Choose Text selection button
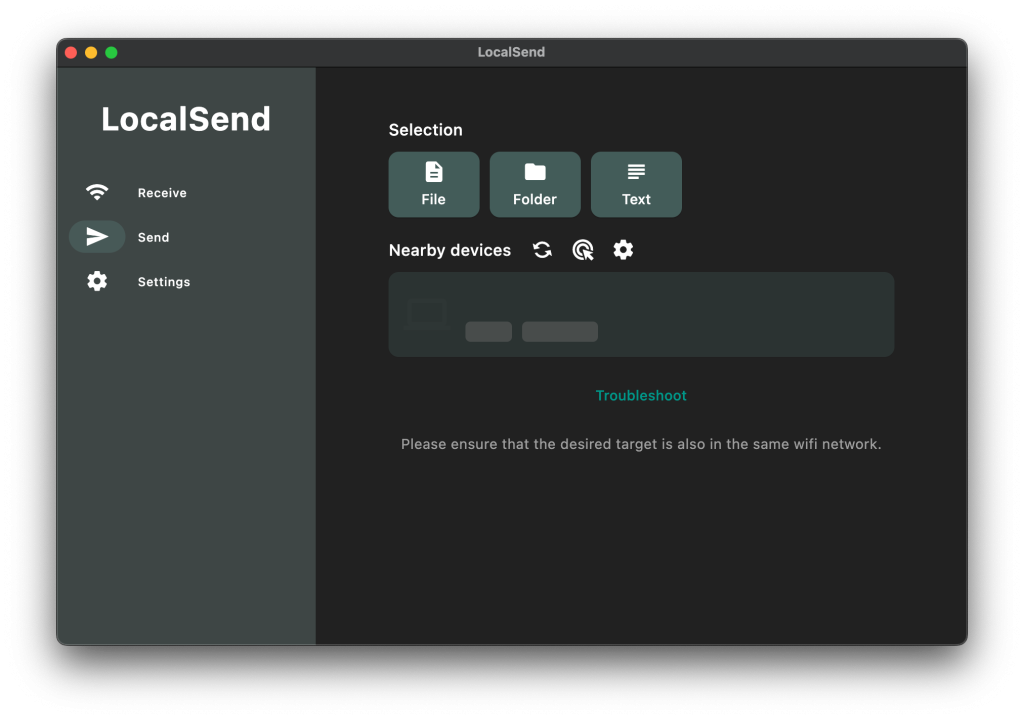 coord(636,184)
